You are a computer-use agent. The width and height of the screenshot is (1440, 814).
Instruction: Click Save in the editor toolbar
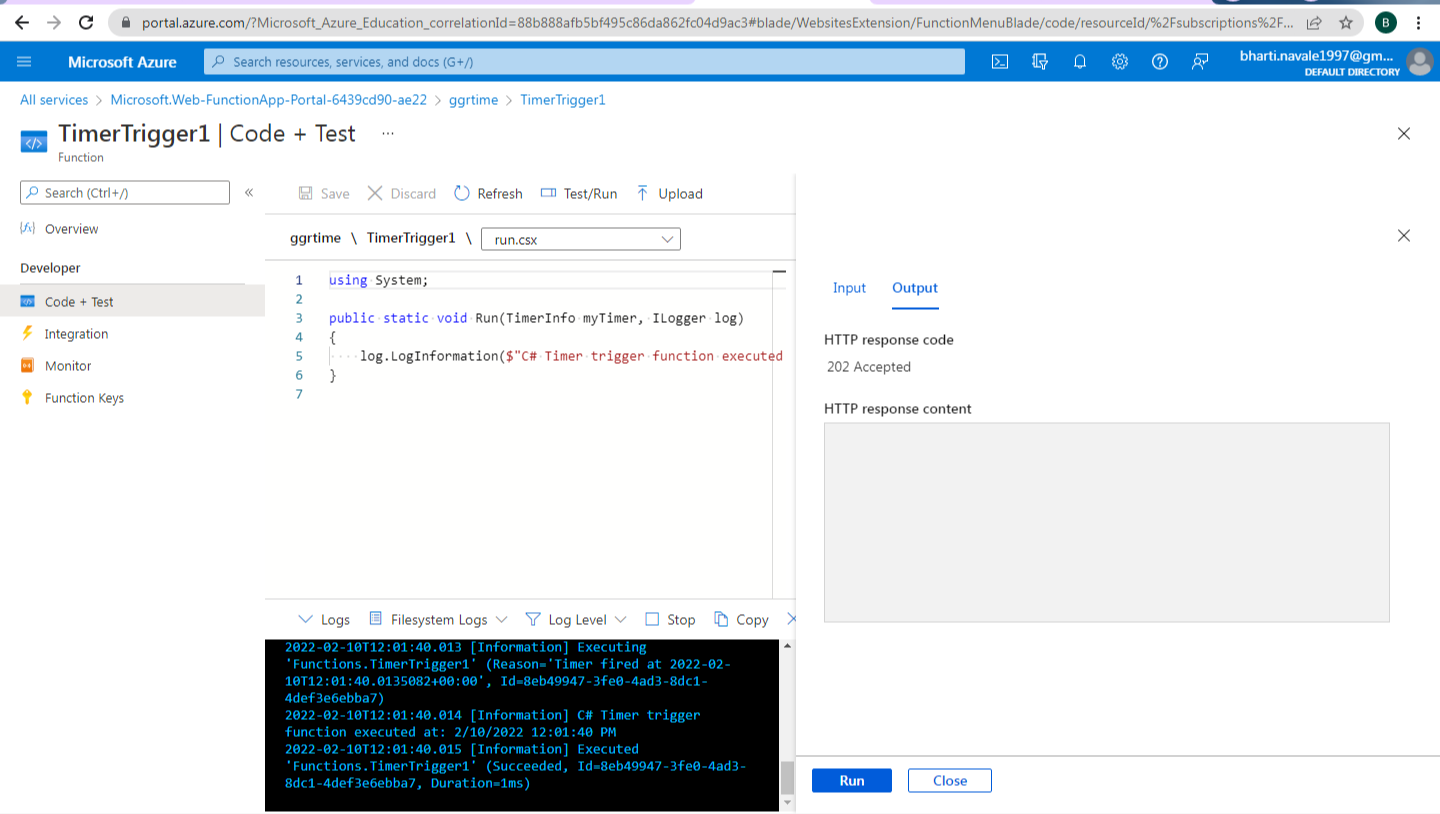[325, 193]
